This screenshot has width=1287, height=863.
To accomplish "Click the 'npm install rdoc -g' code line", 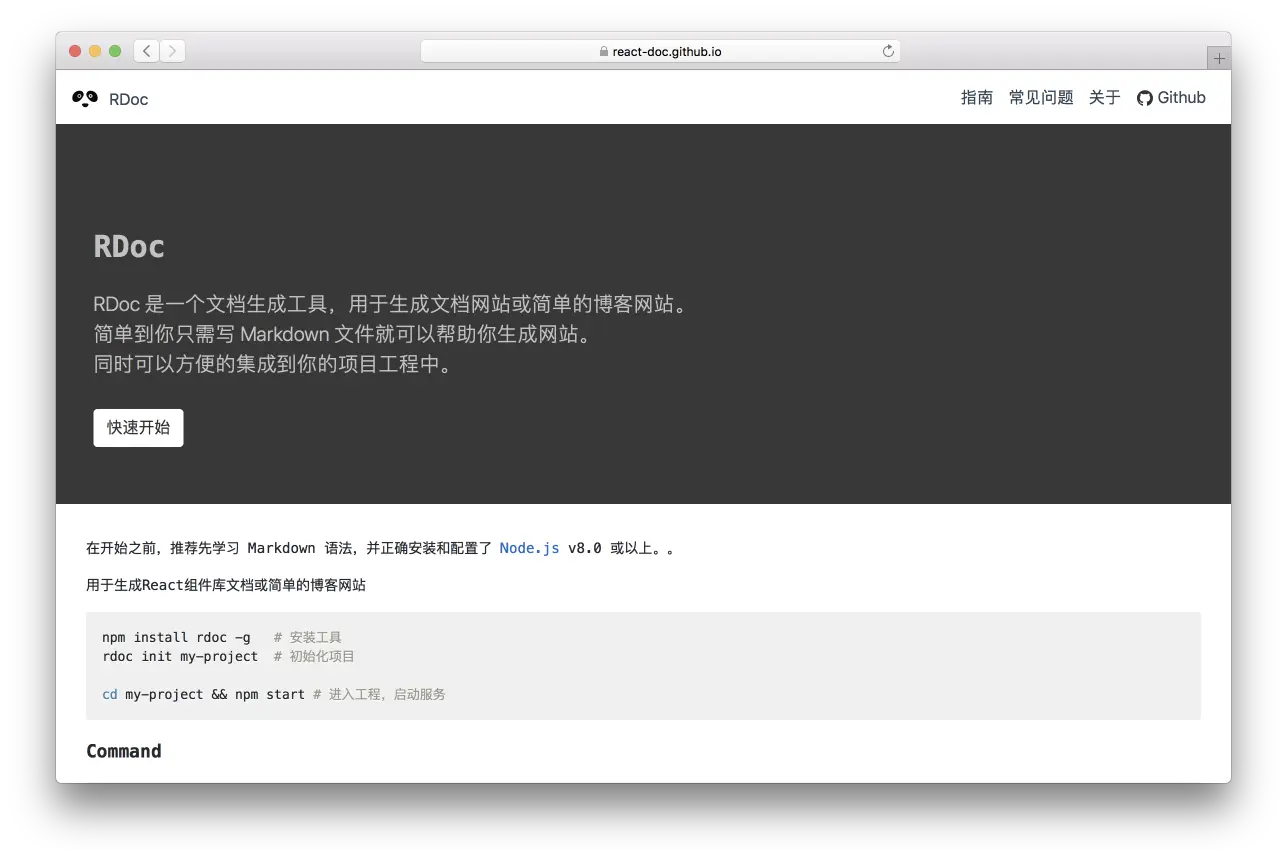I will [176, 637].
